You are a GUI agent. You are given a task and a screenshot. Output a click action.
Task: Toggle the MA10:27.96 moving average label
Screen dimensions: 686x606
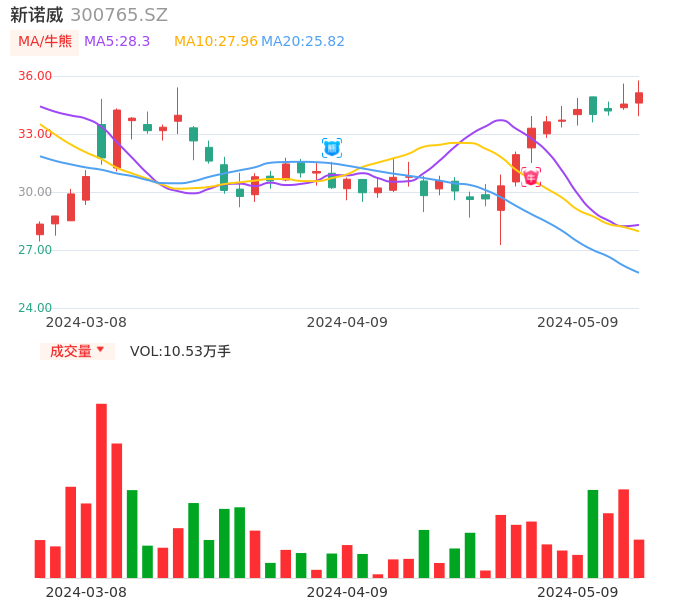[x=216, y=41]
